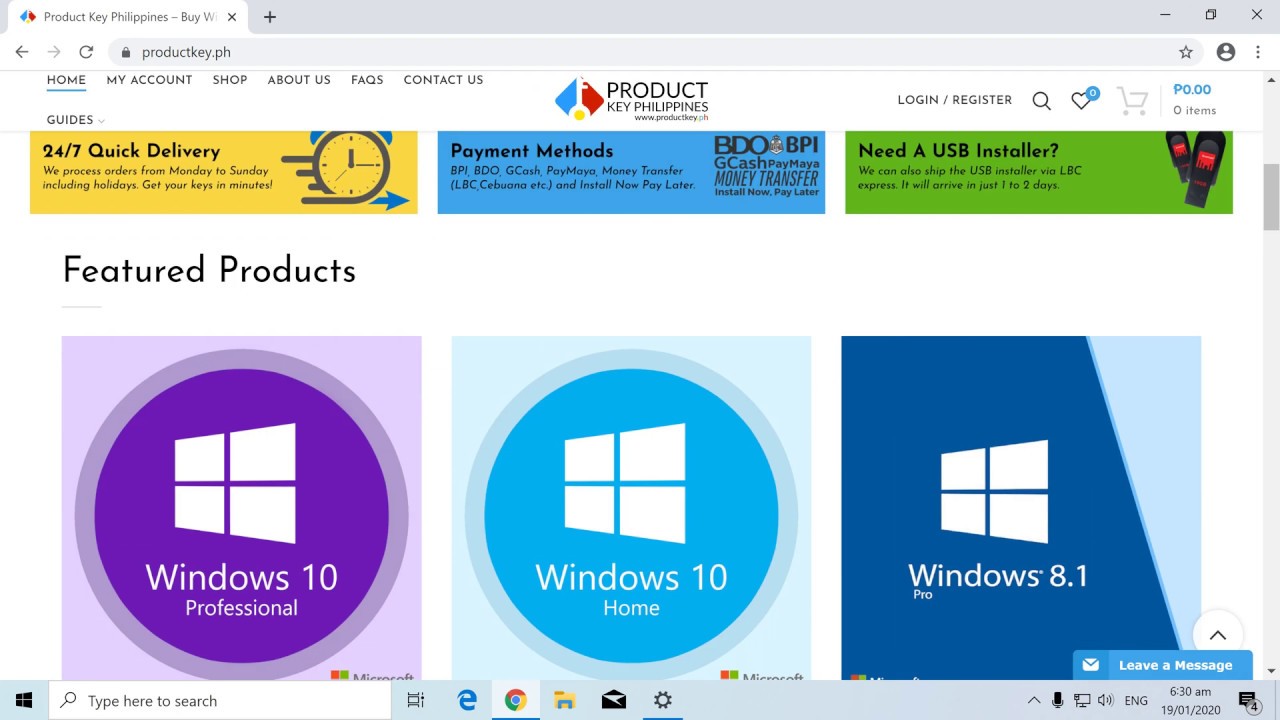Open a new tab with the plus button
The width and height of the screenshot is (1280, 720).
pos(270,17)
